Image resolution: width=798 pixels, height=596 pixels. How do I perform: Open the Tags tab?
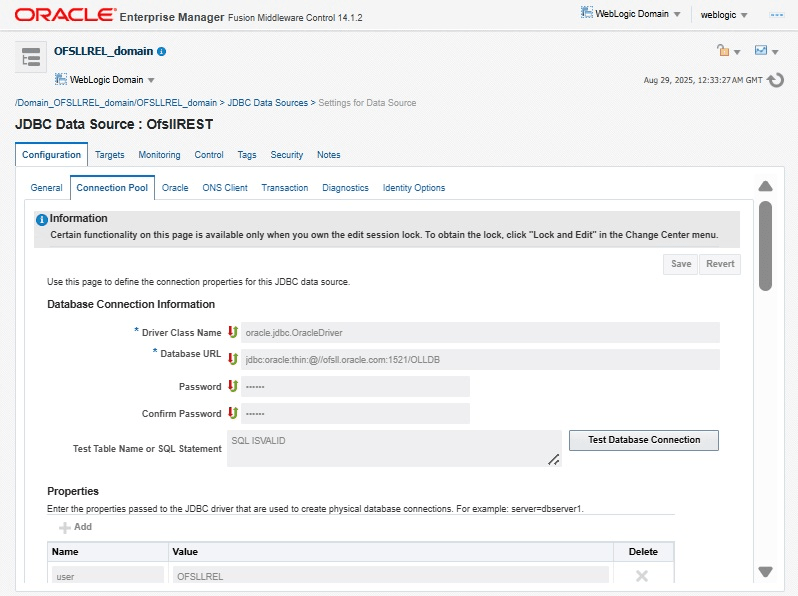tap(247, 155)
